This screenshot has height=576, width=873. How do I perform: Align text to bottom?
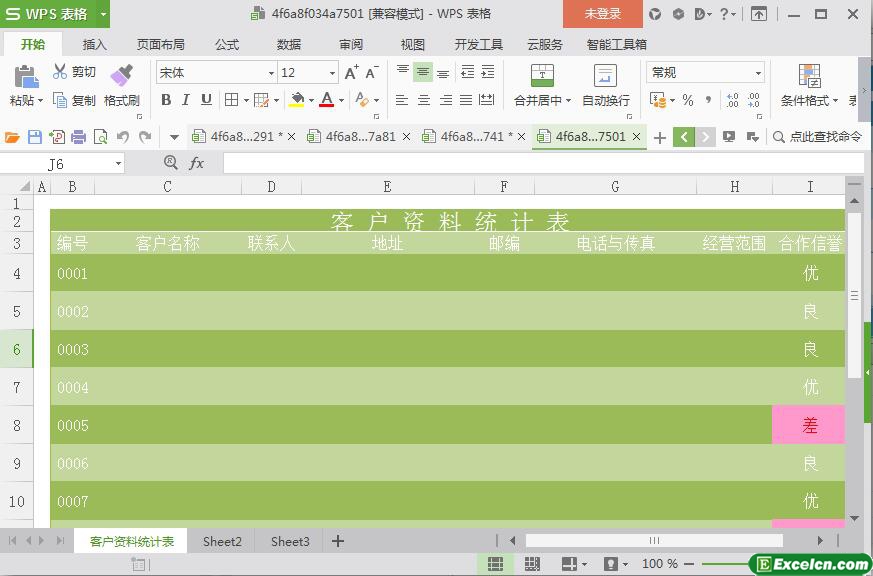[443, 72]
